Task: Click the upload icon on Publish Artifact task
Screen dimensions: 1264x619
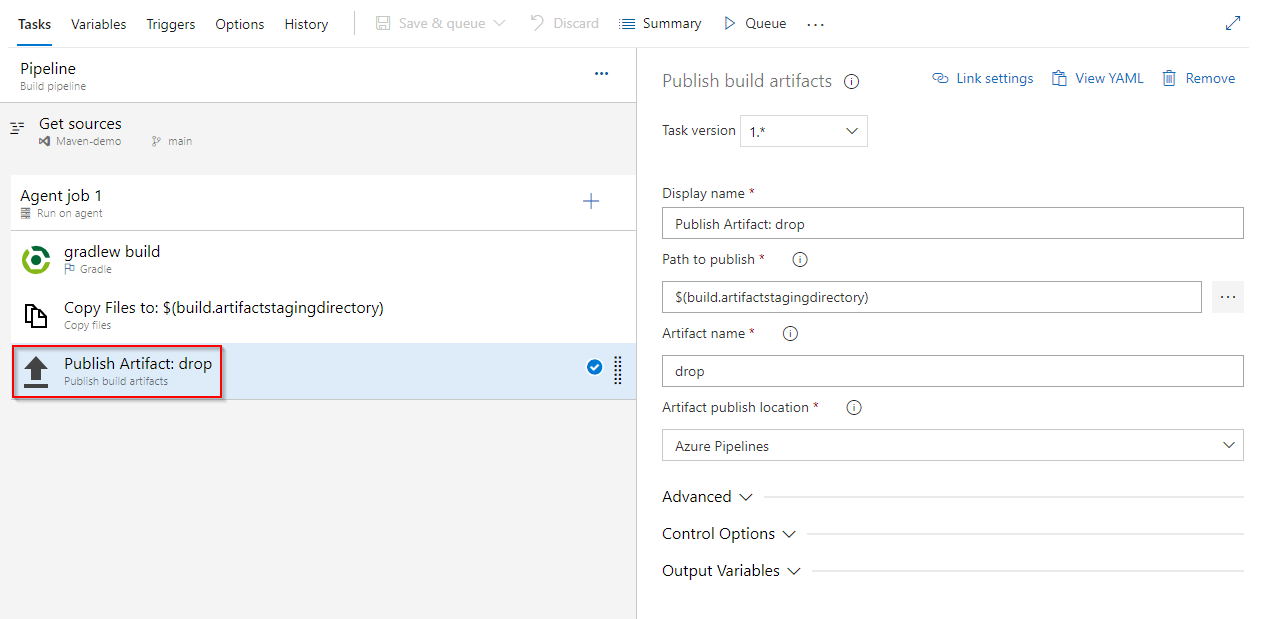Action: click(x=36, y=370)
